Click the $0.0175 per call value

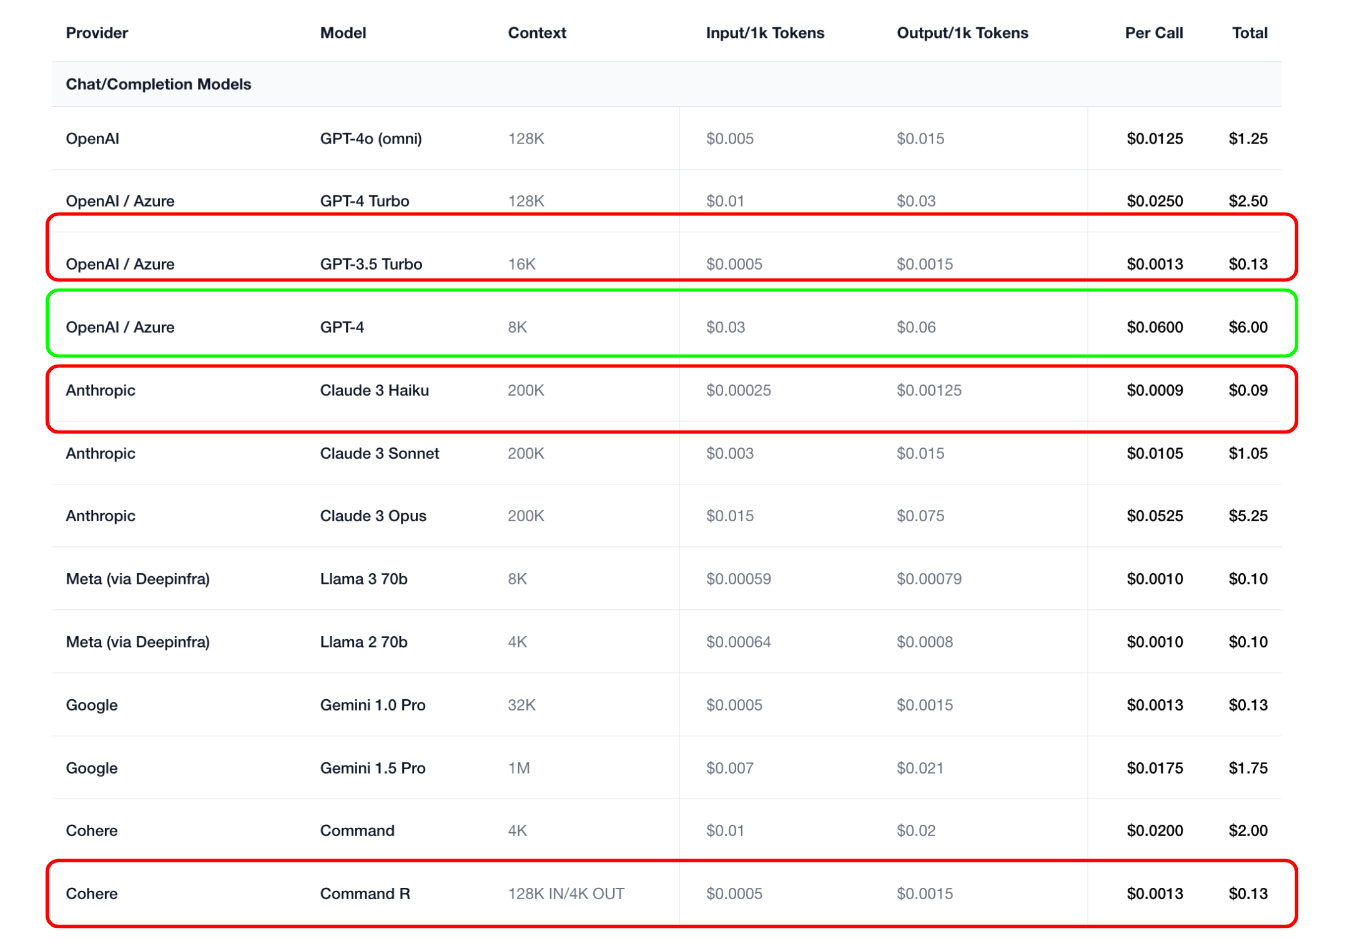(x=1155, y=768)
